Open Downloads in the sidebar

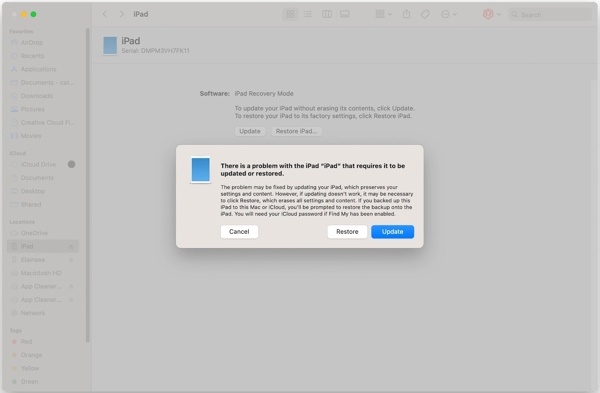pos(43,96)
